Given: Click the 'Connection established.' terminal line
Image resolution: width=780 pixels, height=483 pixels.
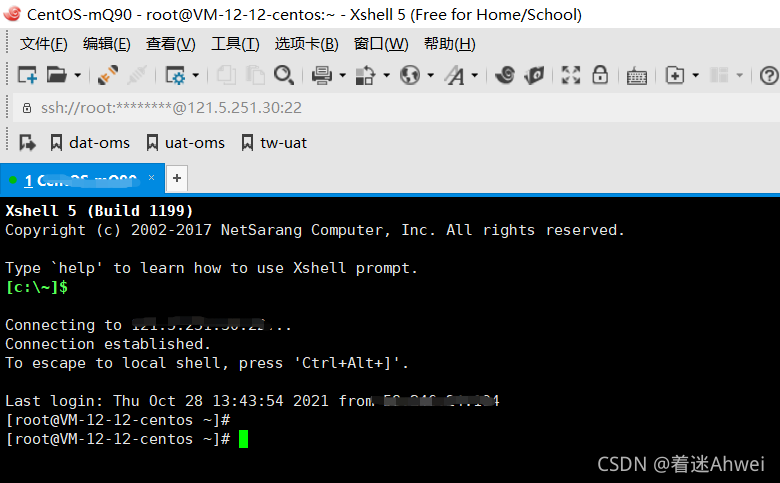Looking at the screenshot, I should [107, 344].
